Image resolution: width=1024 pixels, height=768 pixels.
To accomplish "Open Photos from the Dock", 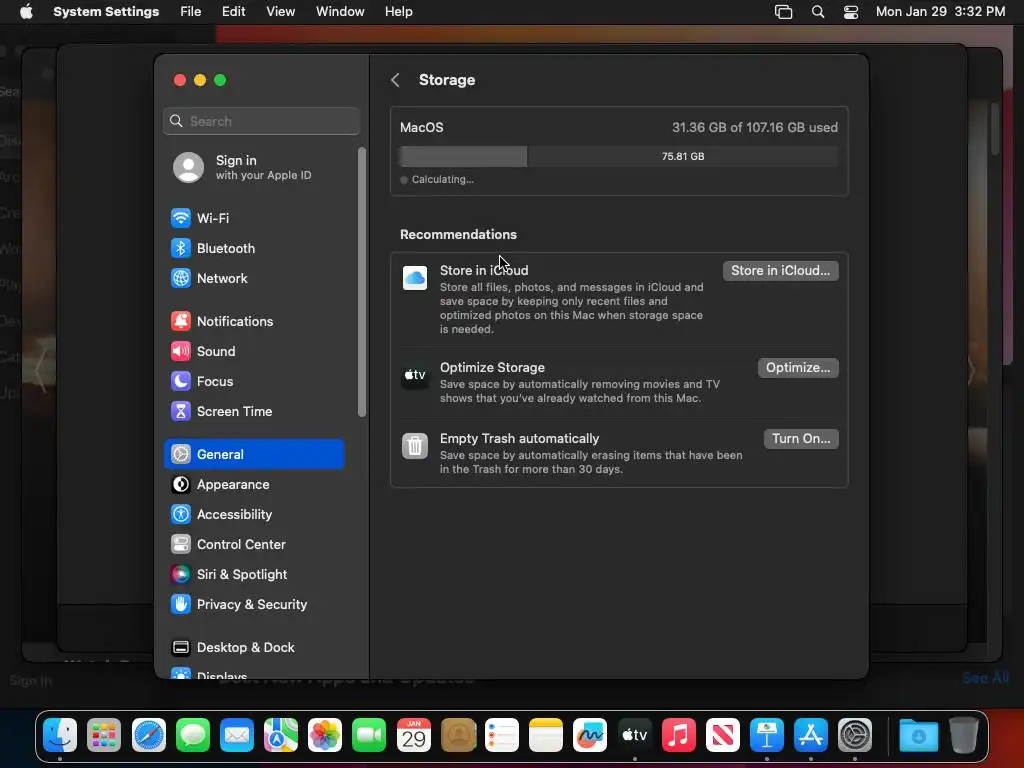I will pos(325,736).
